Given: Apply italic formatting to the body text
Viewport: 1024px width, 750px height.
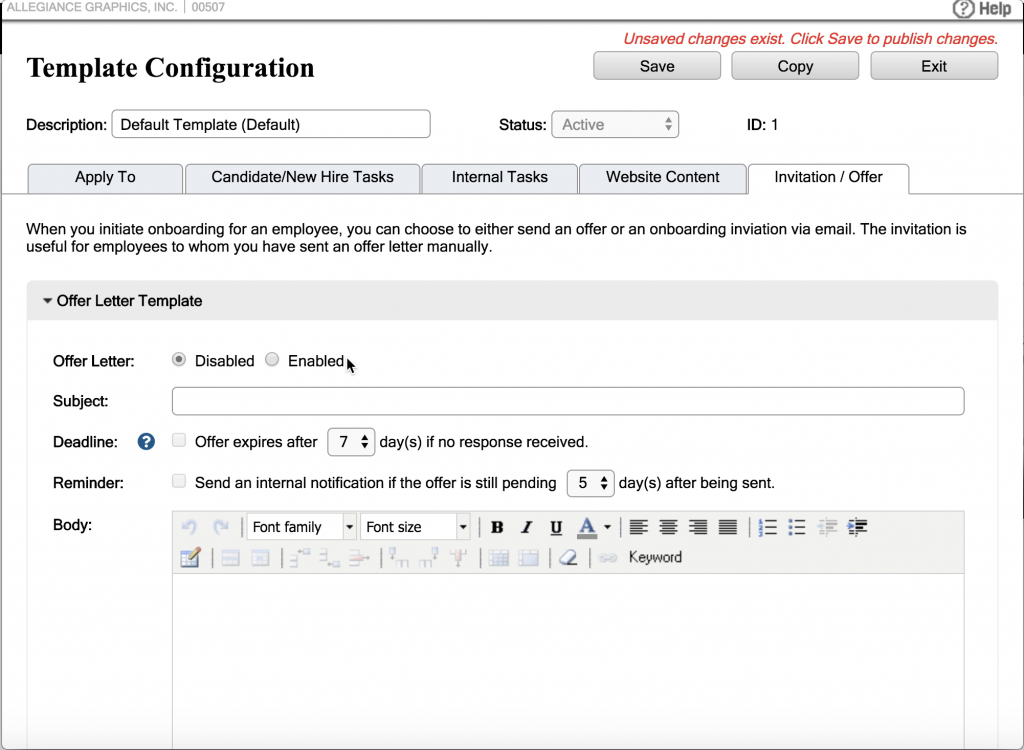Looking at the screenshot, I should 527,526.
